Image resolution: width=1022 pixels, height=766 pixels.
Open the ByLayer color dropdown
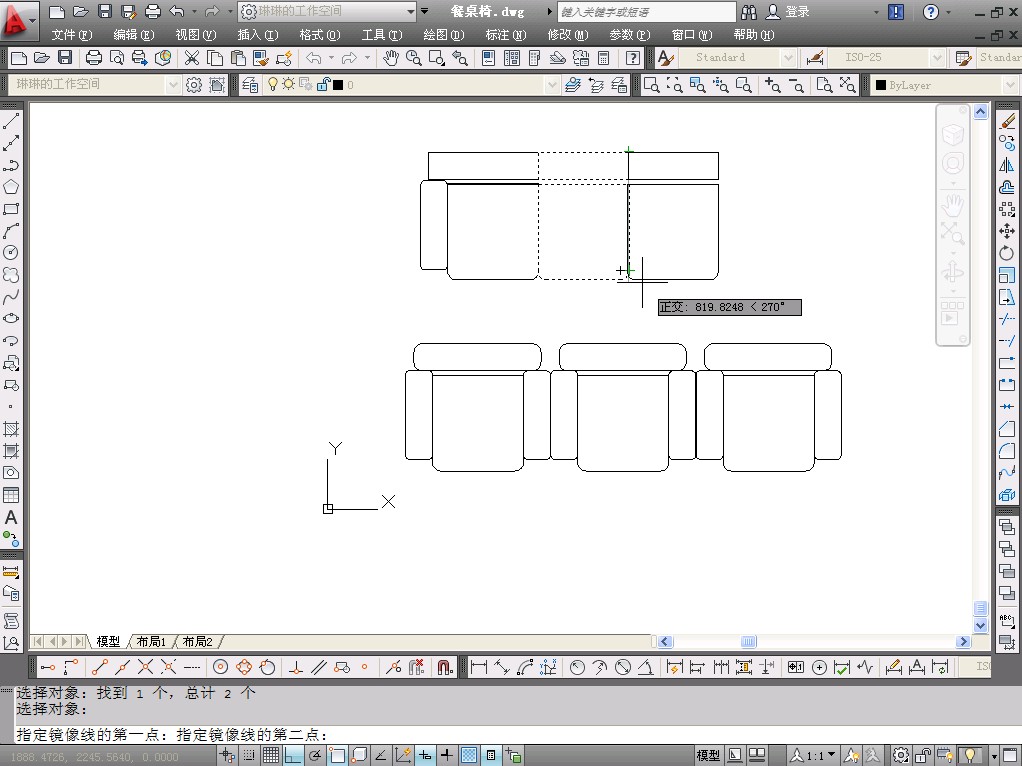click(1009, 85)
